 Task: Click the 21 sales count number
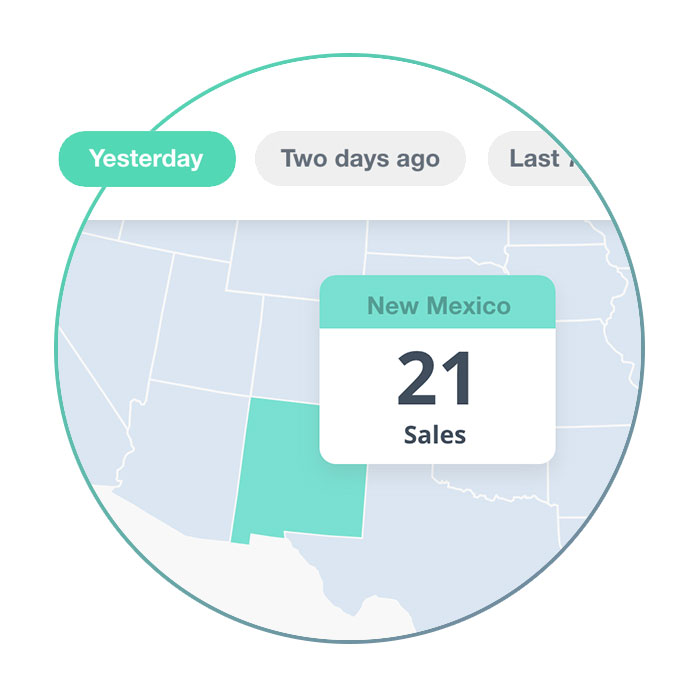click(x=436, y=380)
